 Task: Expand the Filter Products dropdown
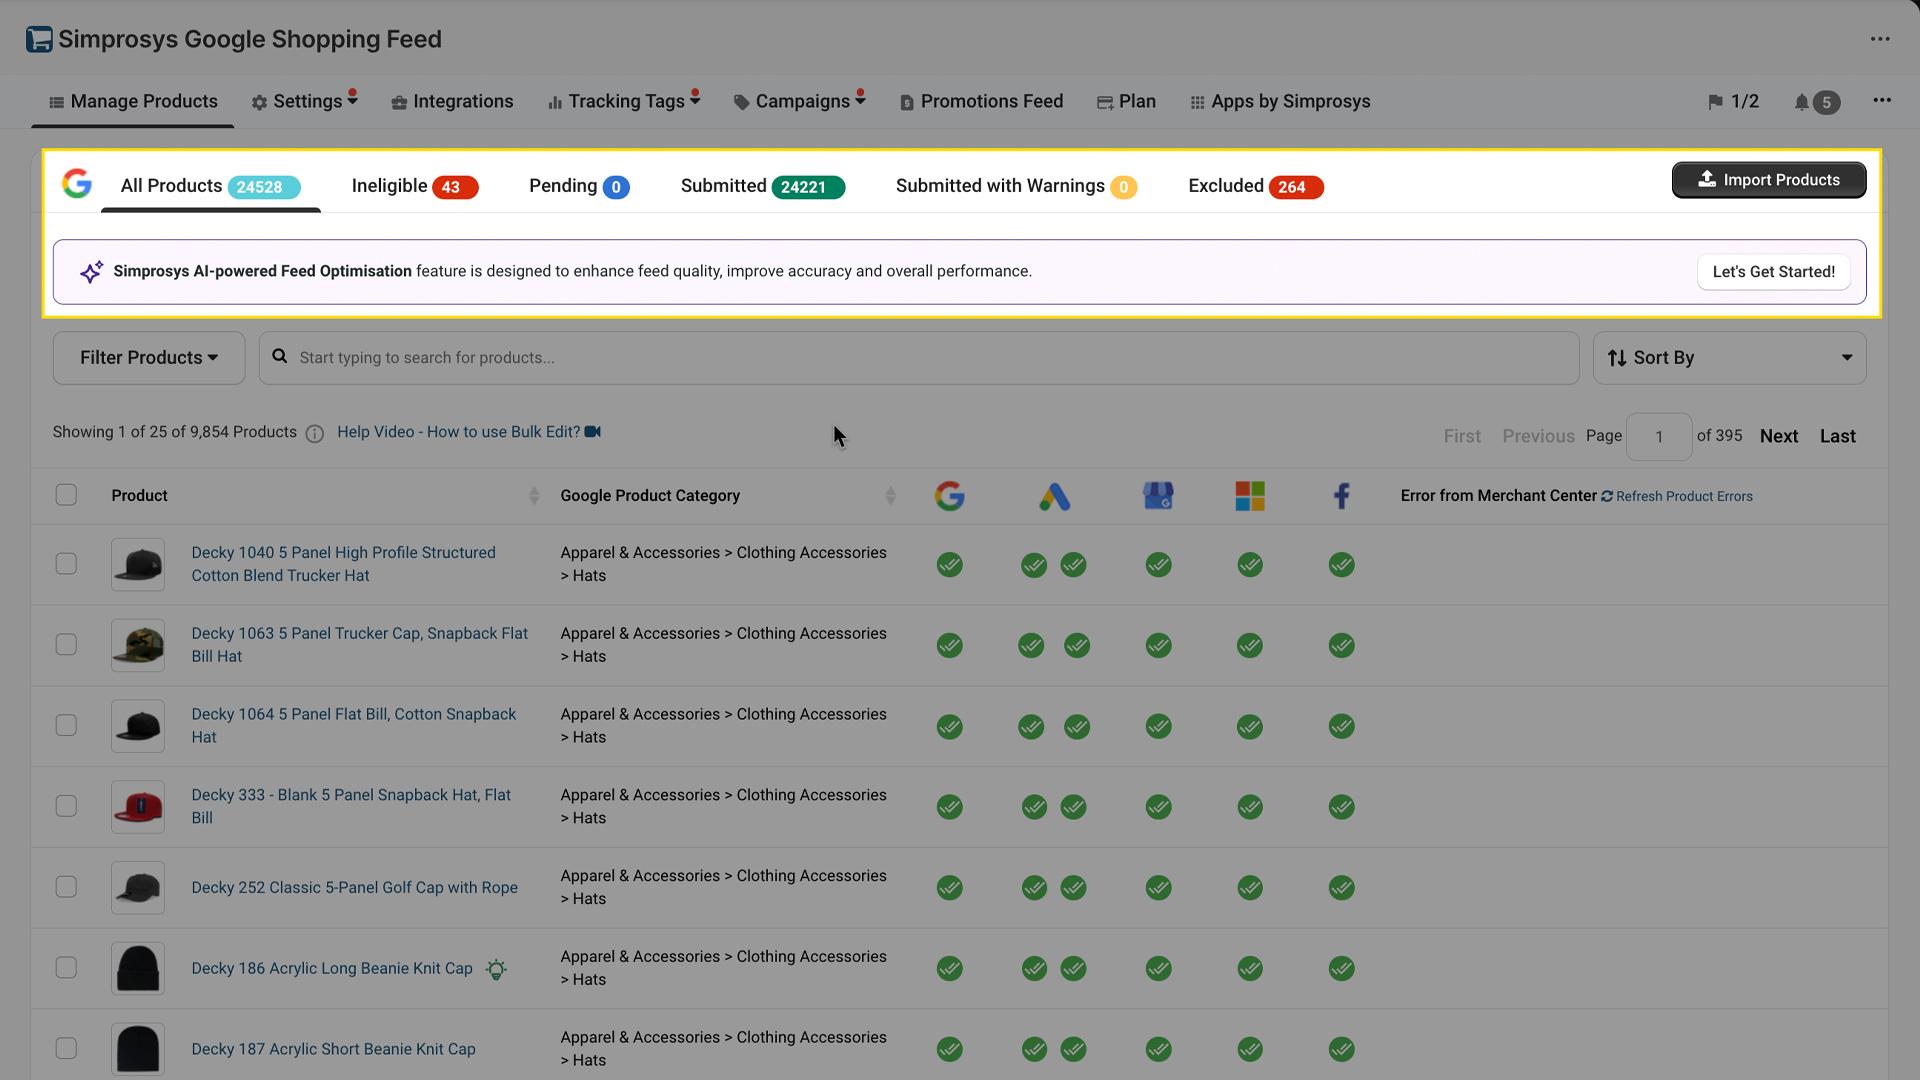148,357
